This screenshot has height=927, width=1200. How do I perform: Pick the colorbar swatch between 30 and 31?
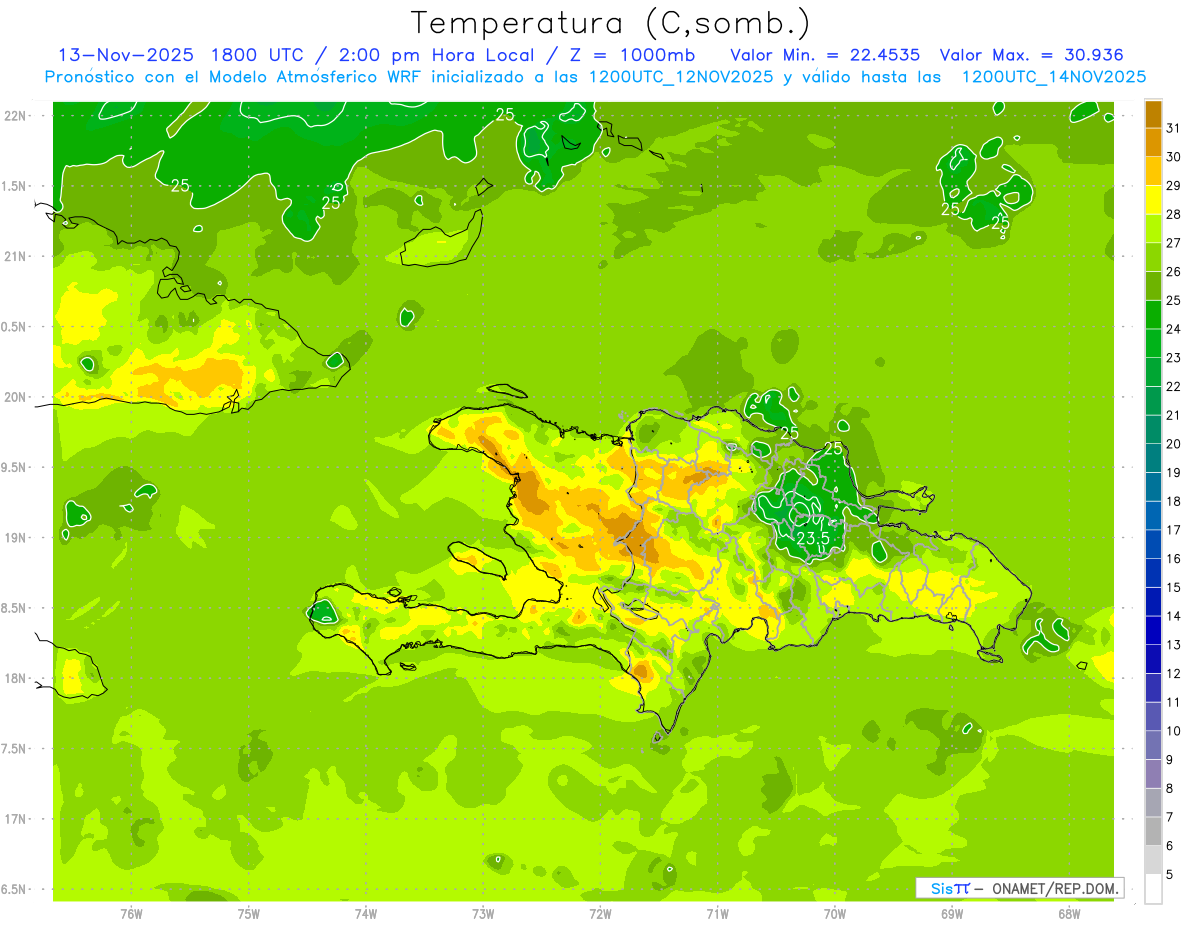point(1153,143)
